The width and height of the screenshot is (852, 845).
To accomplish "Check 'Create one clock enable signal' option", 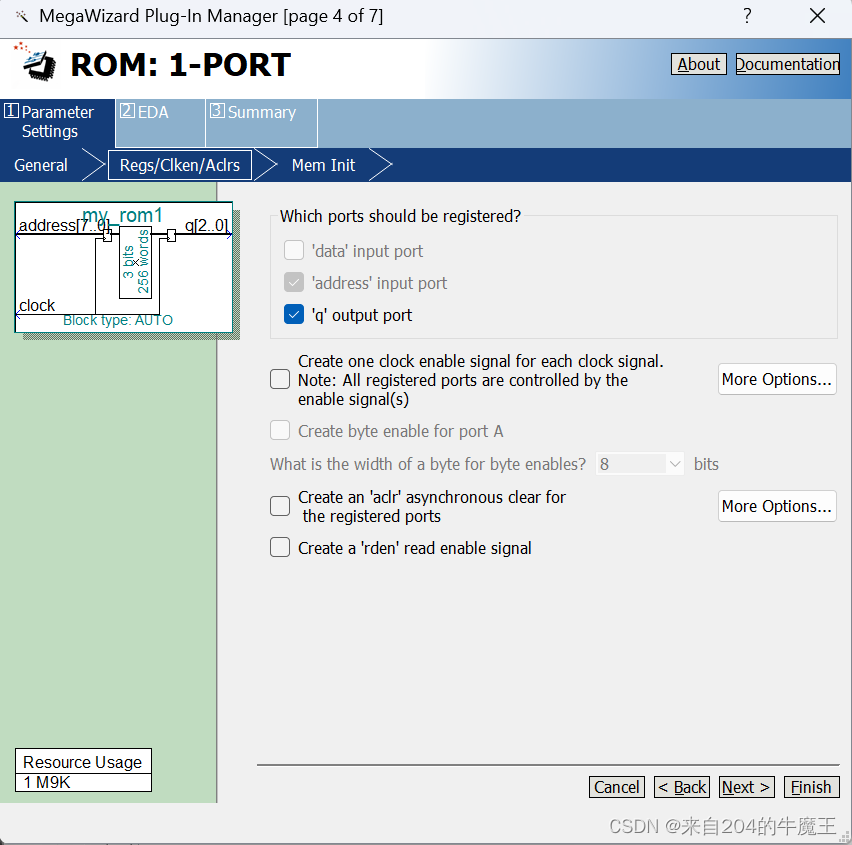I will pos(280,379).
